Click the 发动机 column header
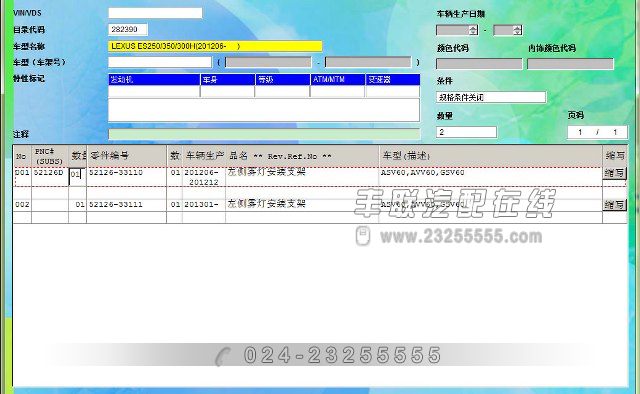Image resolution: width=640 pixels, height=394 pixels. pyautogui.click(x=154, y=80)
